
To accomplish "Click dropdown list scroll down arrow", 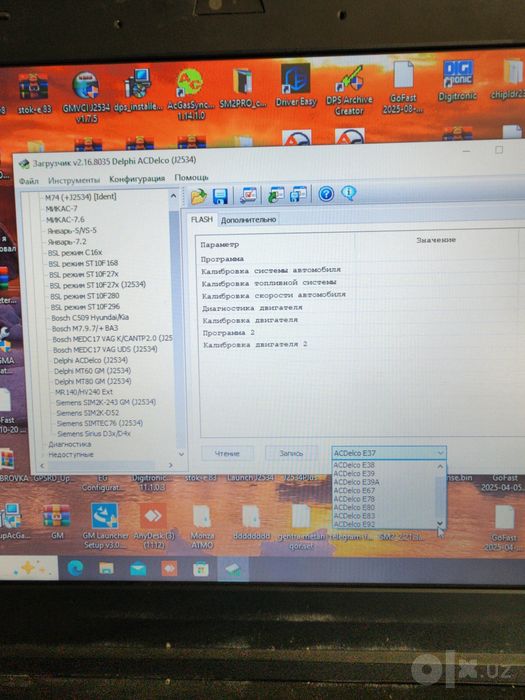I will [440, 523].
